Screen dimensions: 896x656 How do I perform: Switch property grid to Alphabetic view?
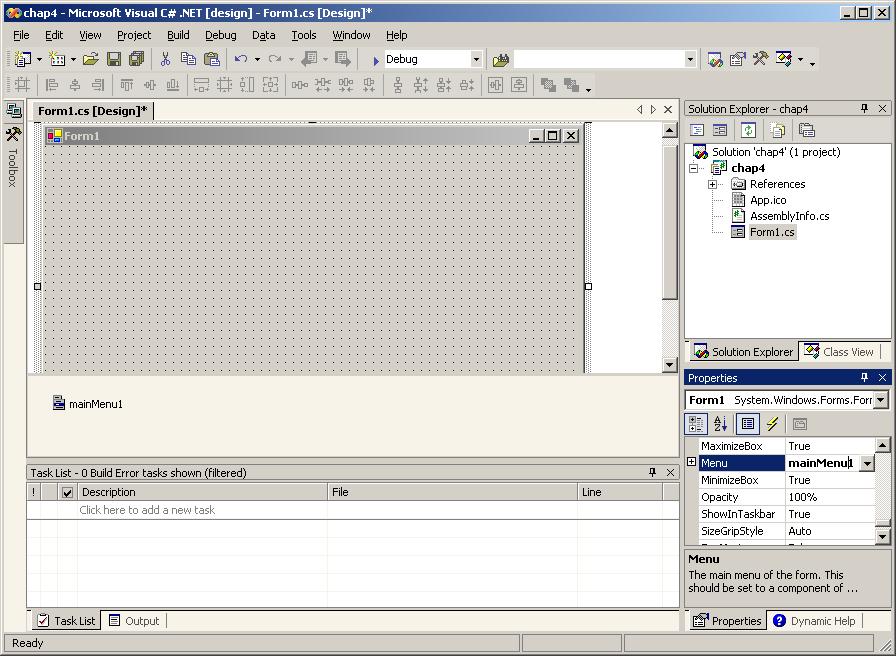tap(720, 423)
